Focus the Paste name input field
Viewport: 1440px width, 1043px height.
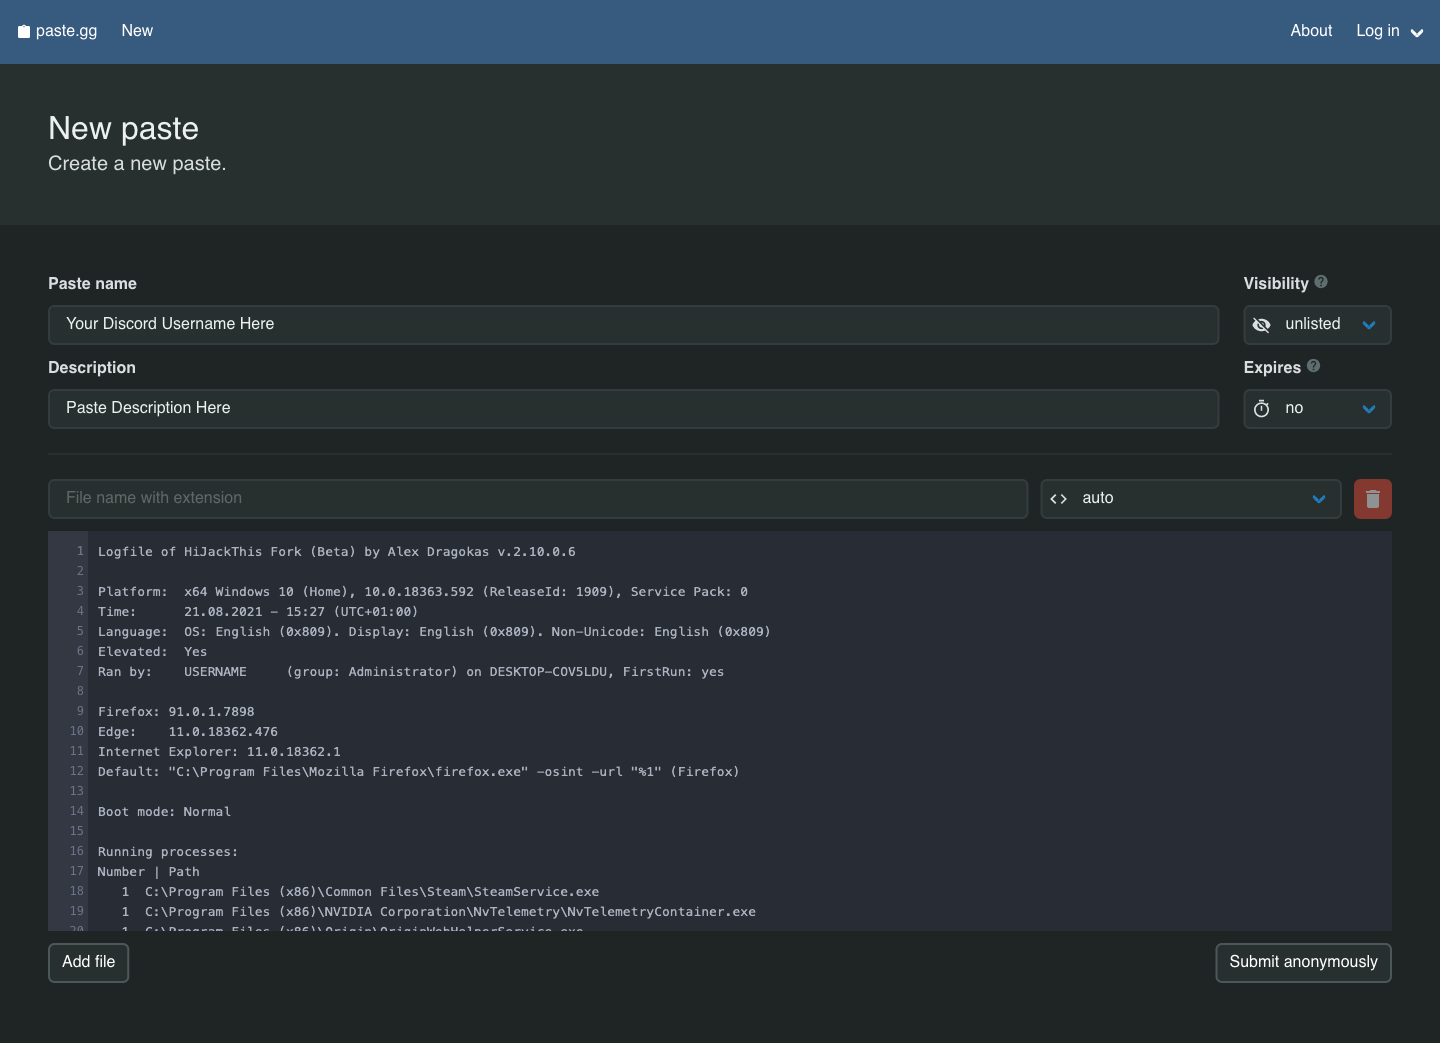[633, 325]
